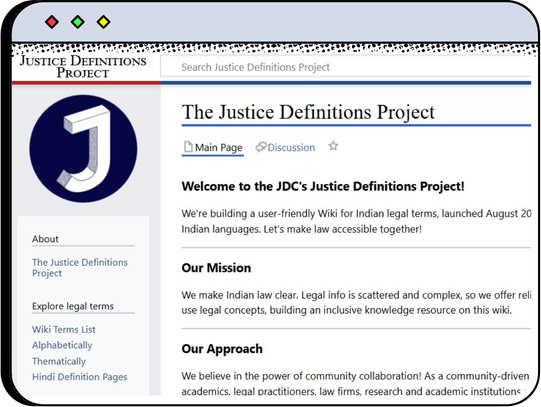Click the page title The Justice Definitions Project
This screenshot has height=407, width=541.
(308, 112)
